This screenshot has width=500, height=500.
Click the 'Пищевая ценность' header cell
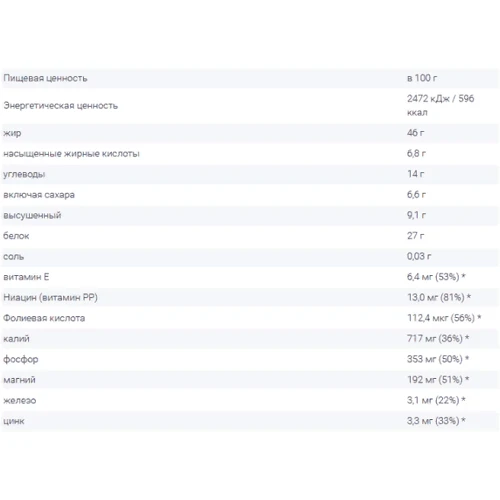click(45, 78)
